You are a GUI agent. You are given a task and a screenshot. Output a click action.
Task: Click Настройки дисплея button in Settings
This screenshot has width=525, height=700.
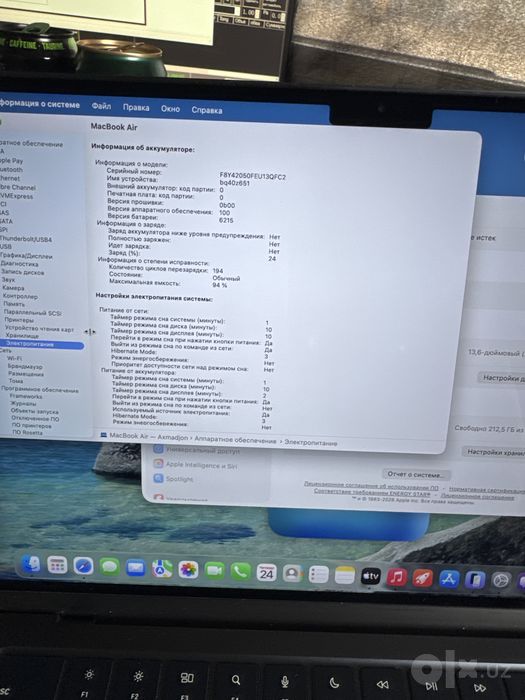point(501,378)
